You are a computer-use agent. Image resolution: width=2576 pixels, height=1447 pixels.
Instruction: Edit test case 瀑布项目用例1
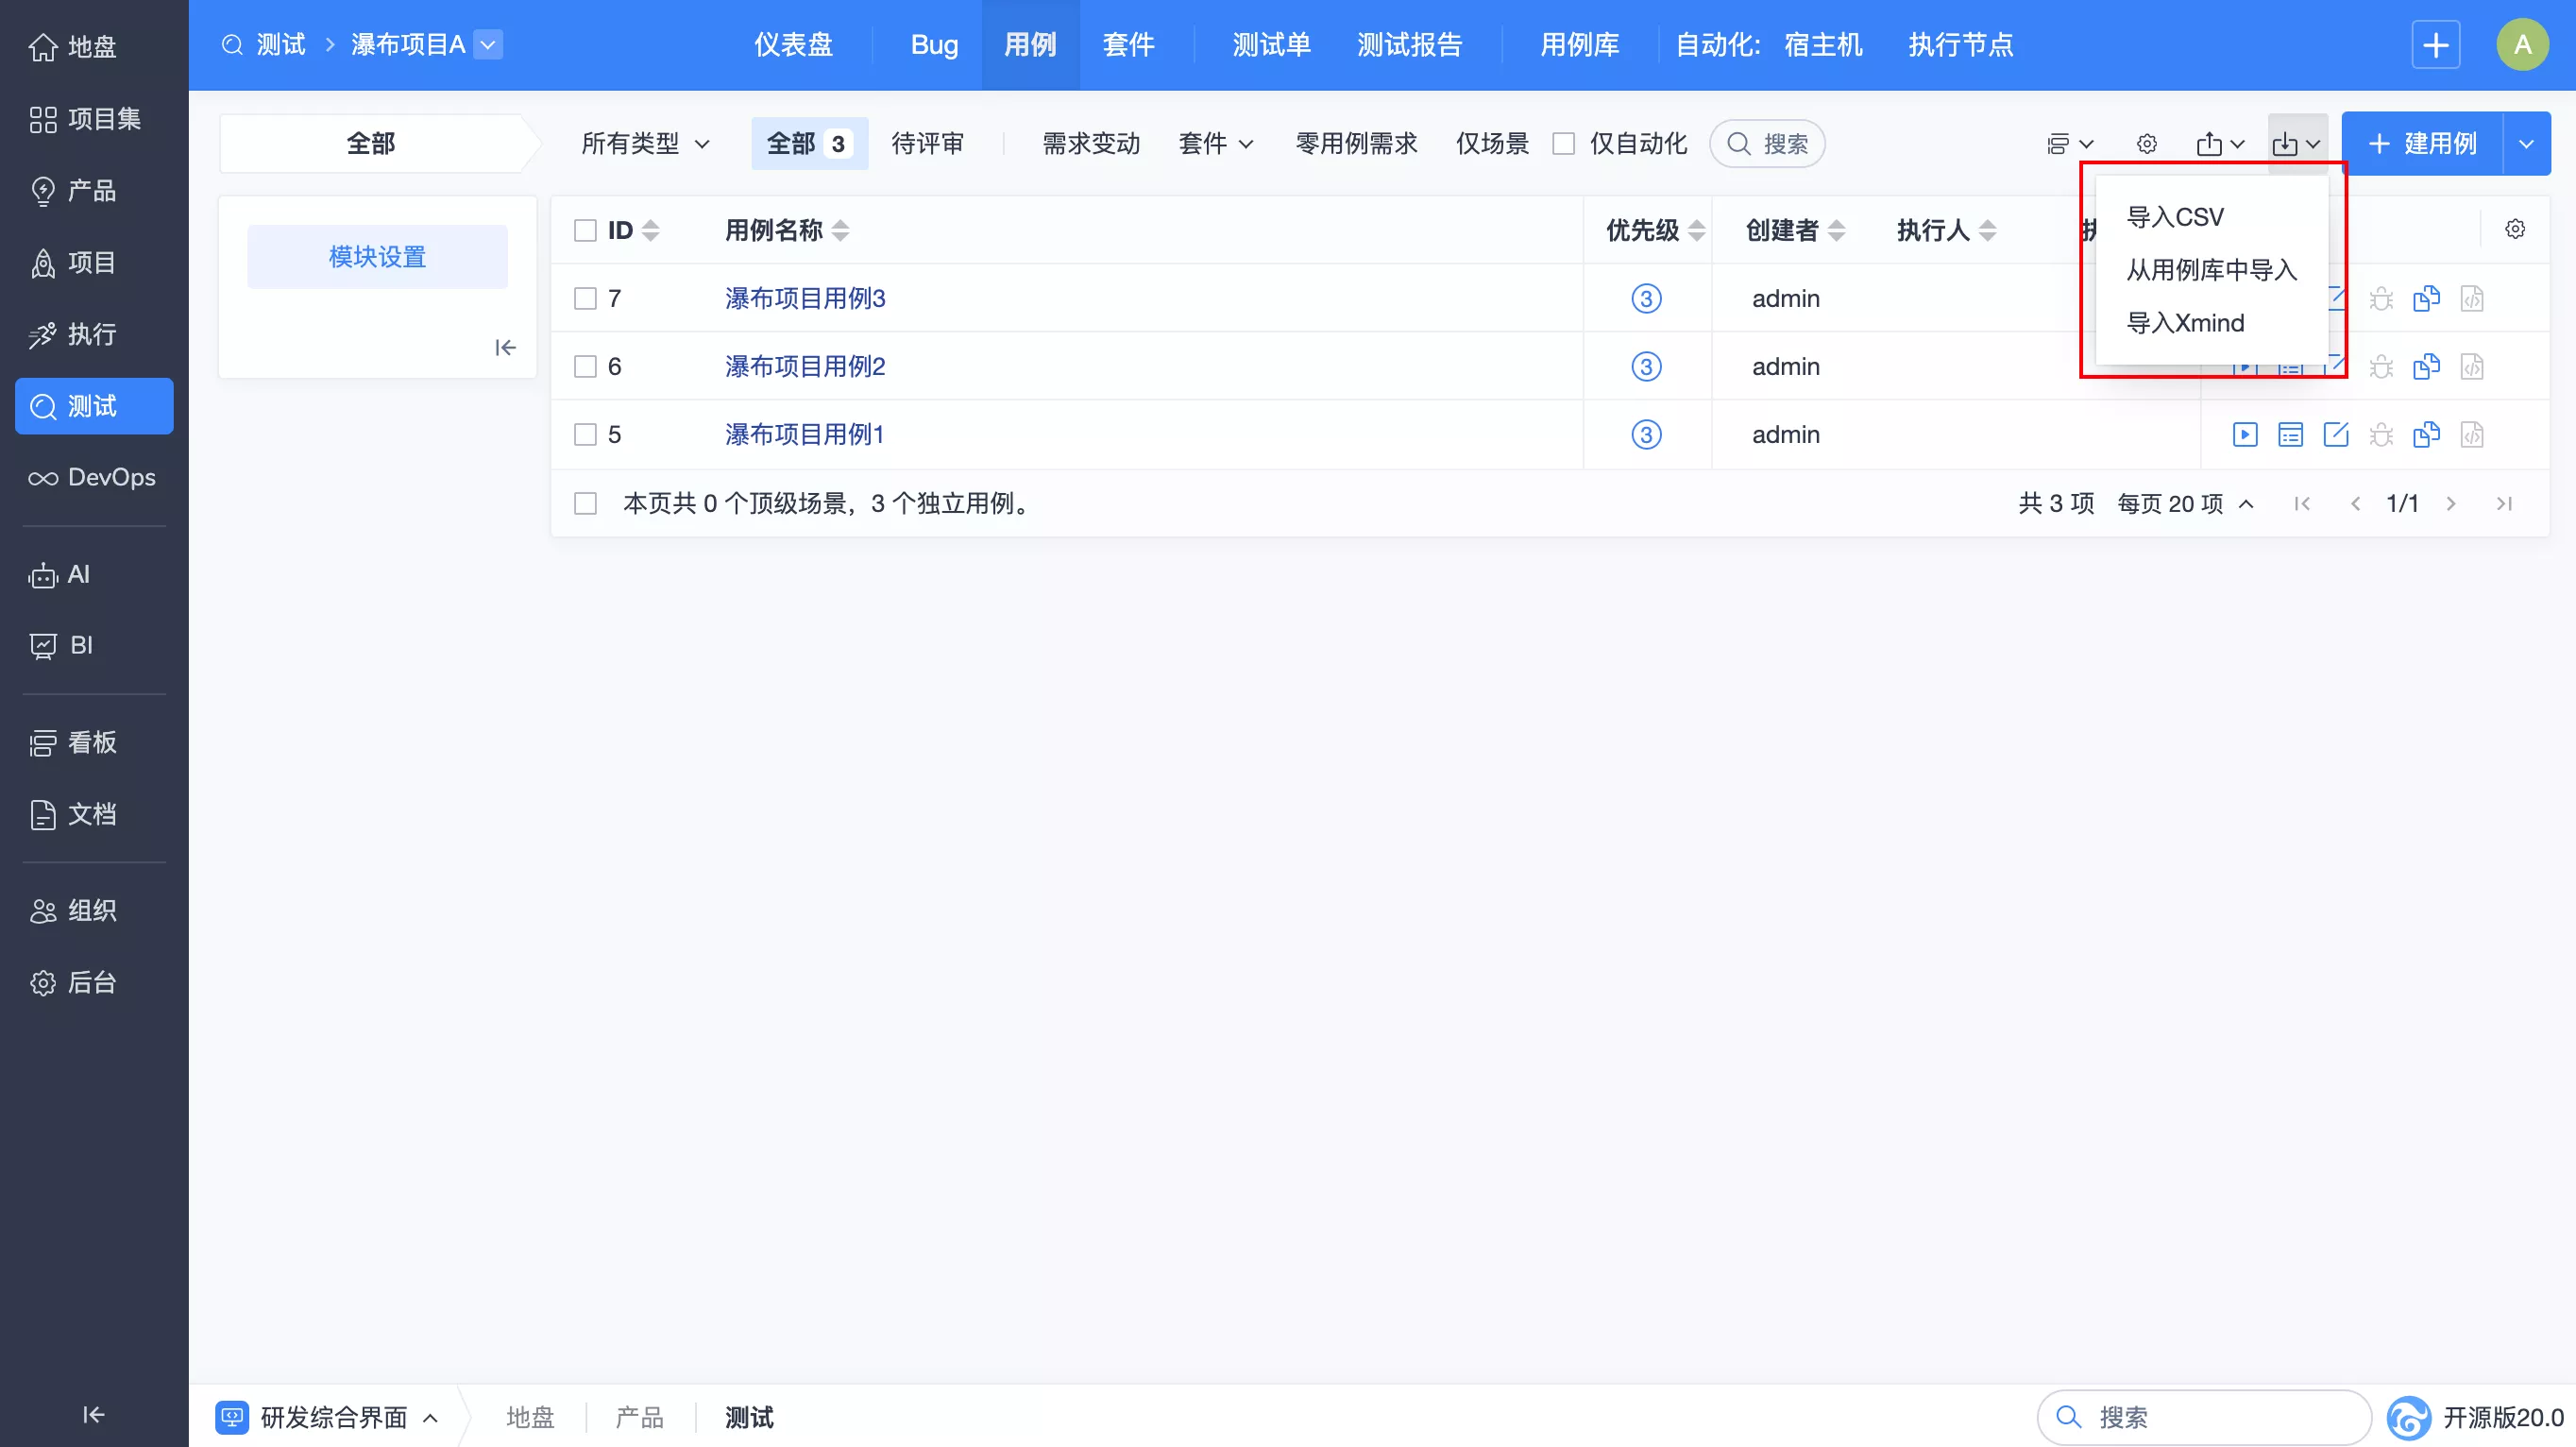2337,434
